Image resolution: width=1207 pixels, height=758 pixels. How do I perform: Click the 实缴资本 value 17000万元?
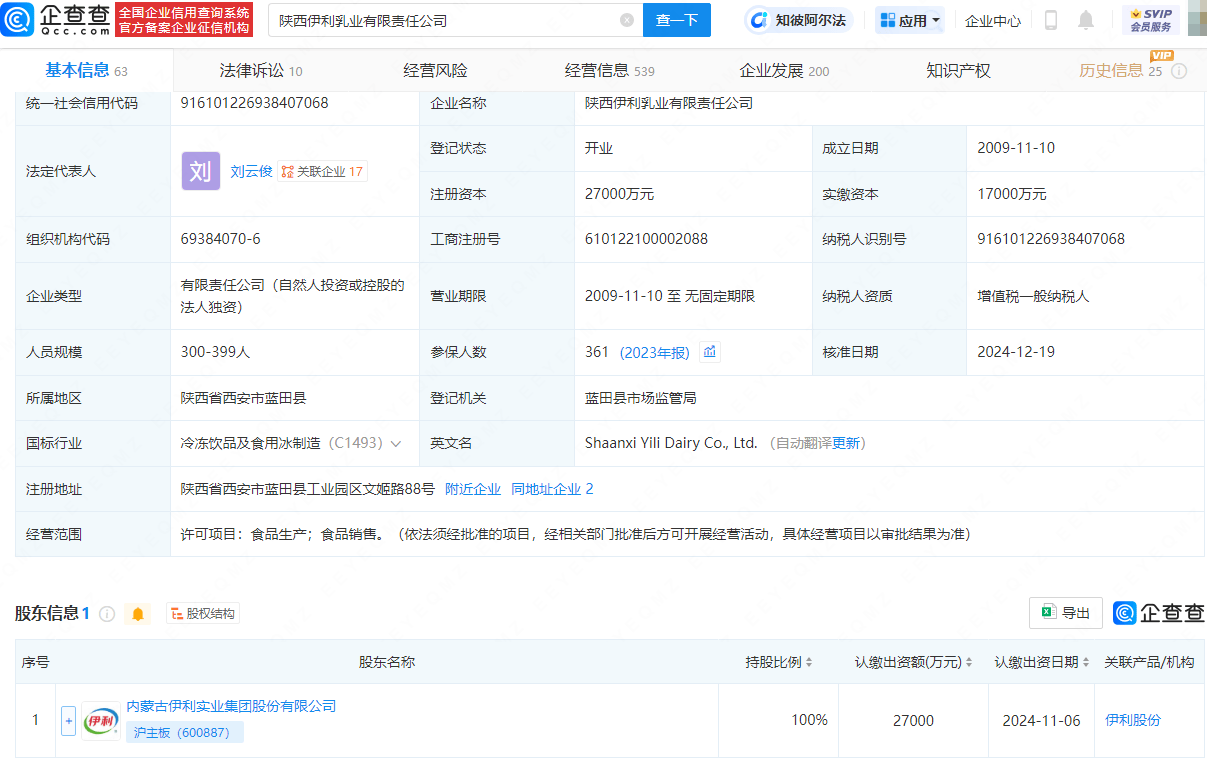point(1012,194)
